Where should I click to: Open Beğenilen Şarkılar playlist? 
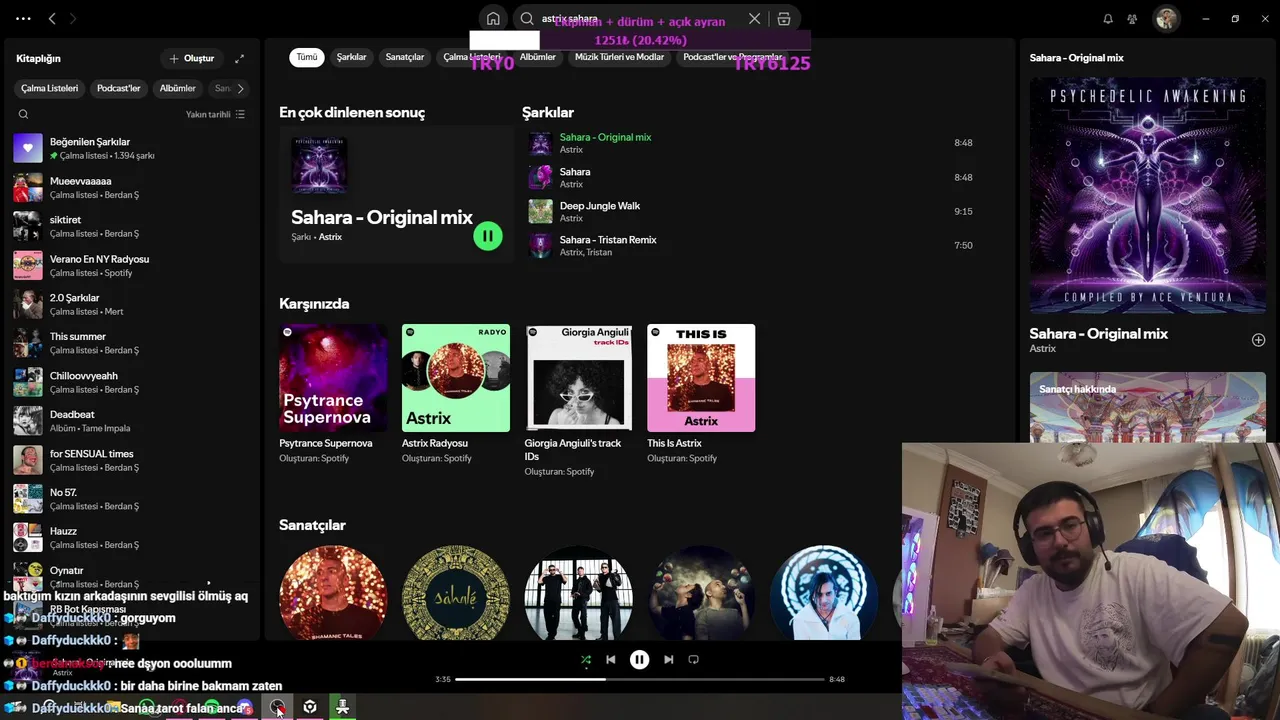point(130,148)
